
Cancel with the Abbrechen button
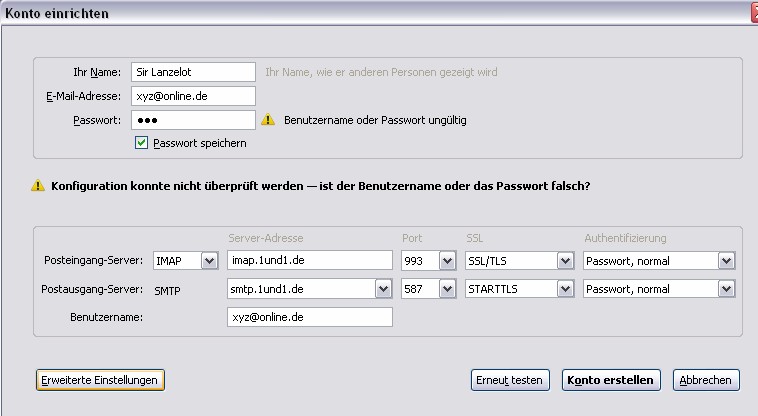point(706,380)
